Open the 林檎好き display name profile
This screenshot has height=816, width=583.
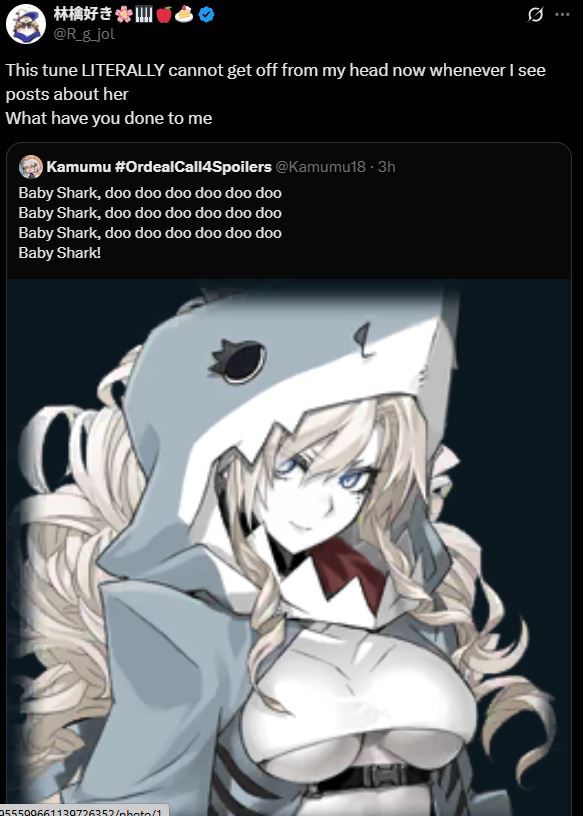pyautogui.click(x=82, y=15)
